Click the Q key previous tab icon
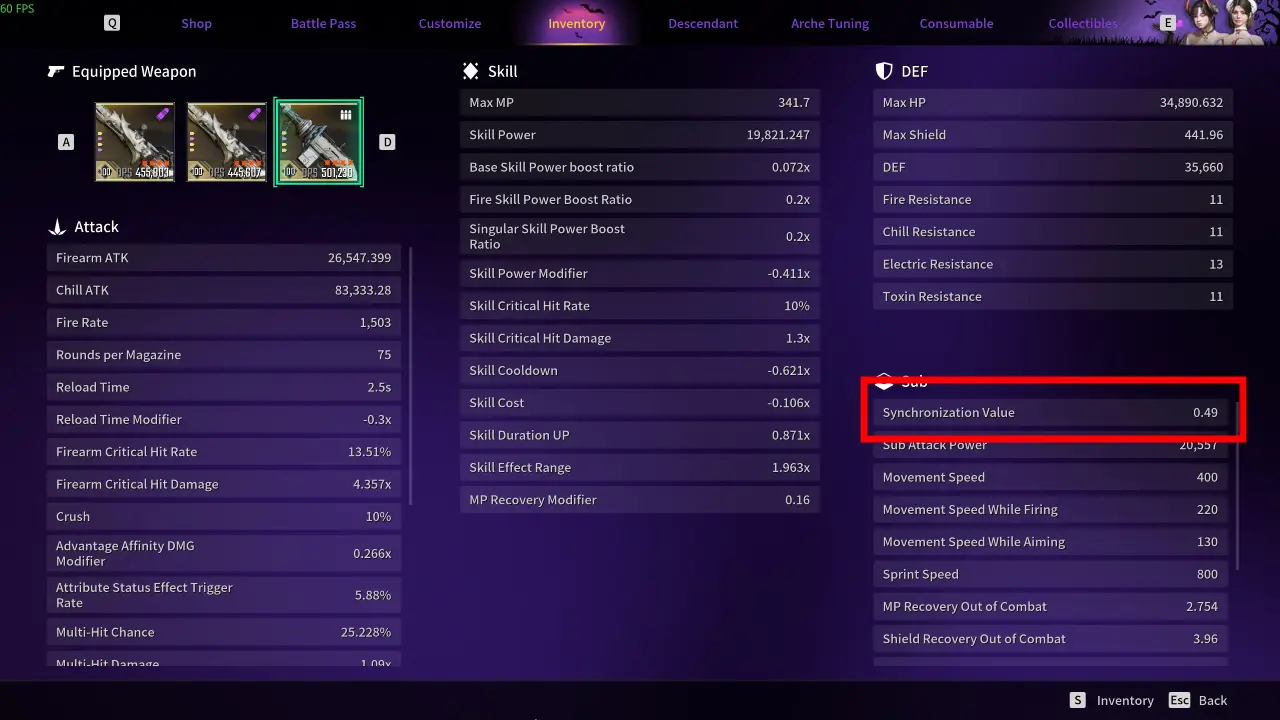This screenshot has height=720, width=1280. click(112, 23)
